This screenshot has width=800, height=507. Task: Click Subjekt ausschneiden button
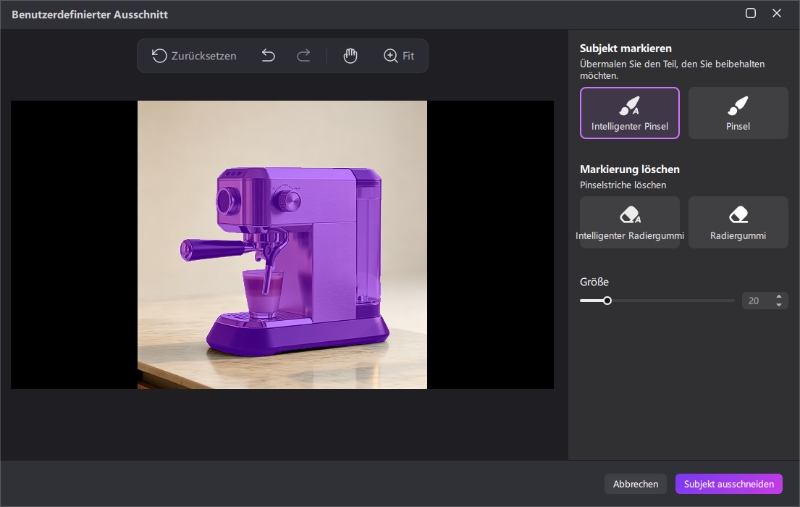(x=729, y=484)
